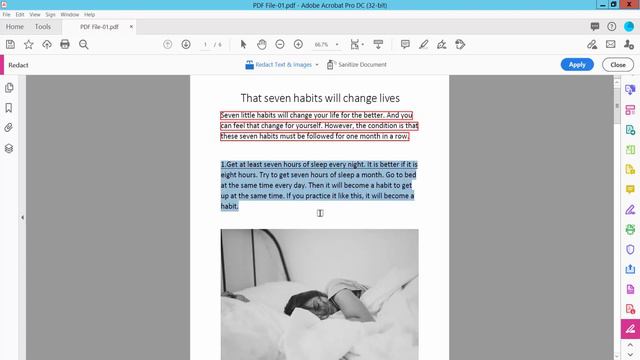Open the Window menu
This screenshot has height=360, width=640.
click(x=69, y=14)
